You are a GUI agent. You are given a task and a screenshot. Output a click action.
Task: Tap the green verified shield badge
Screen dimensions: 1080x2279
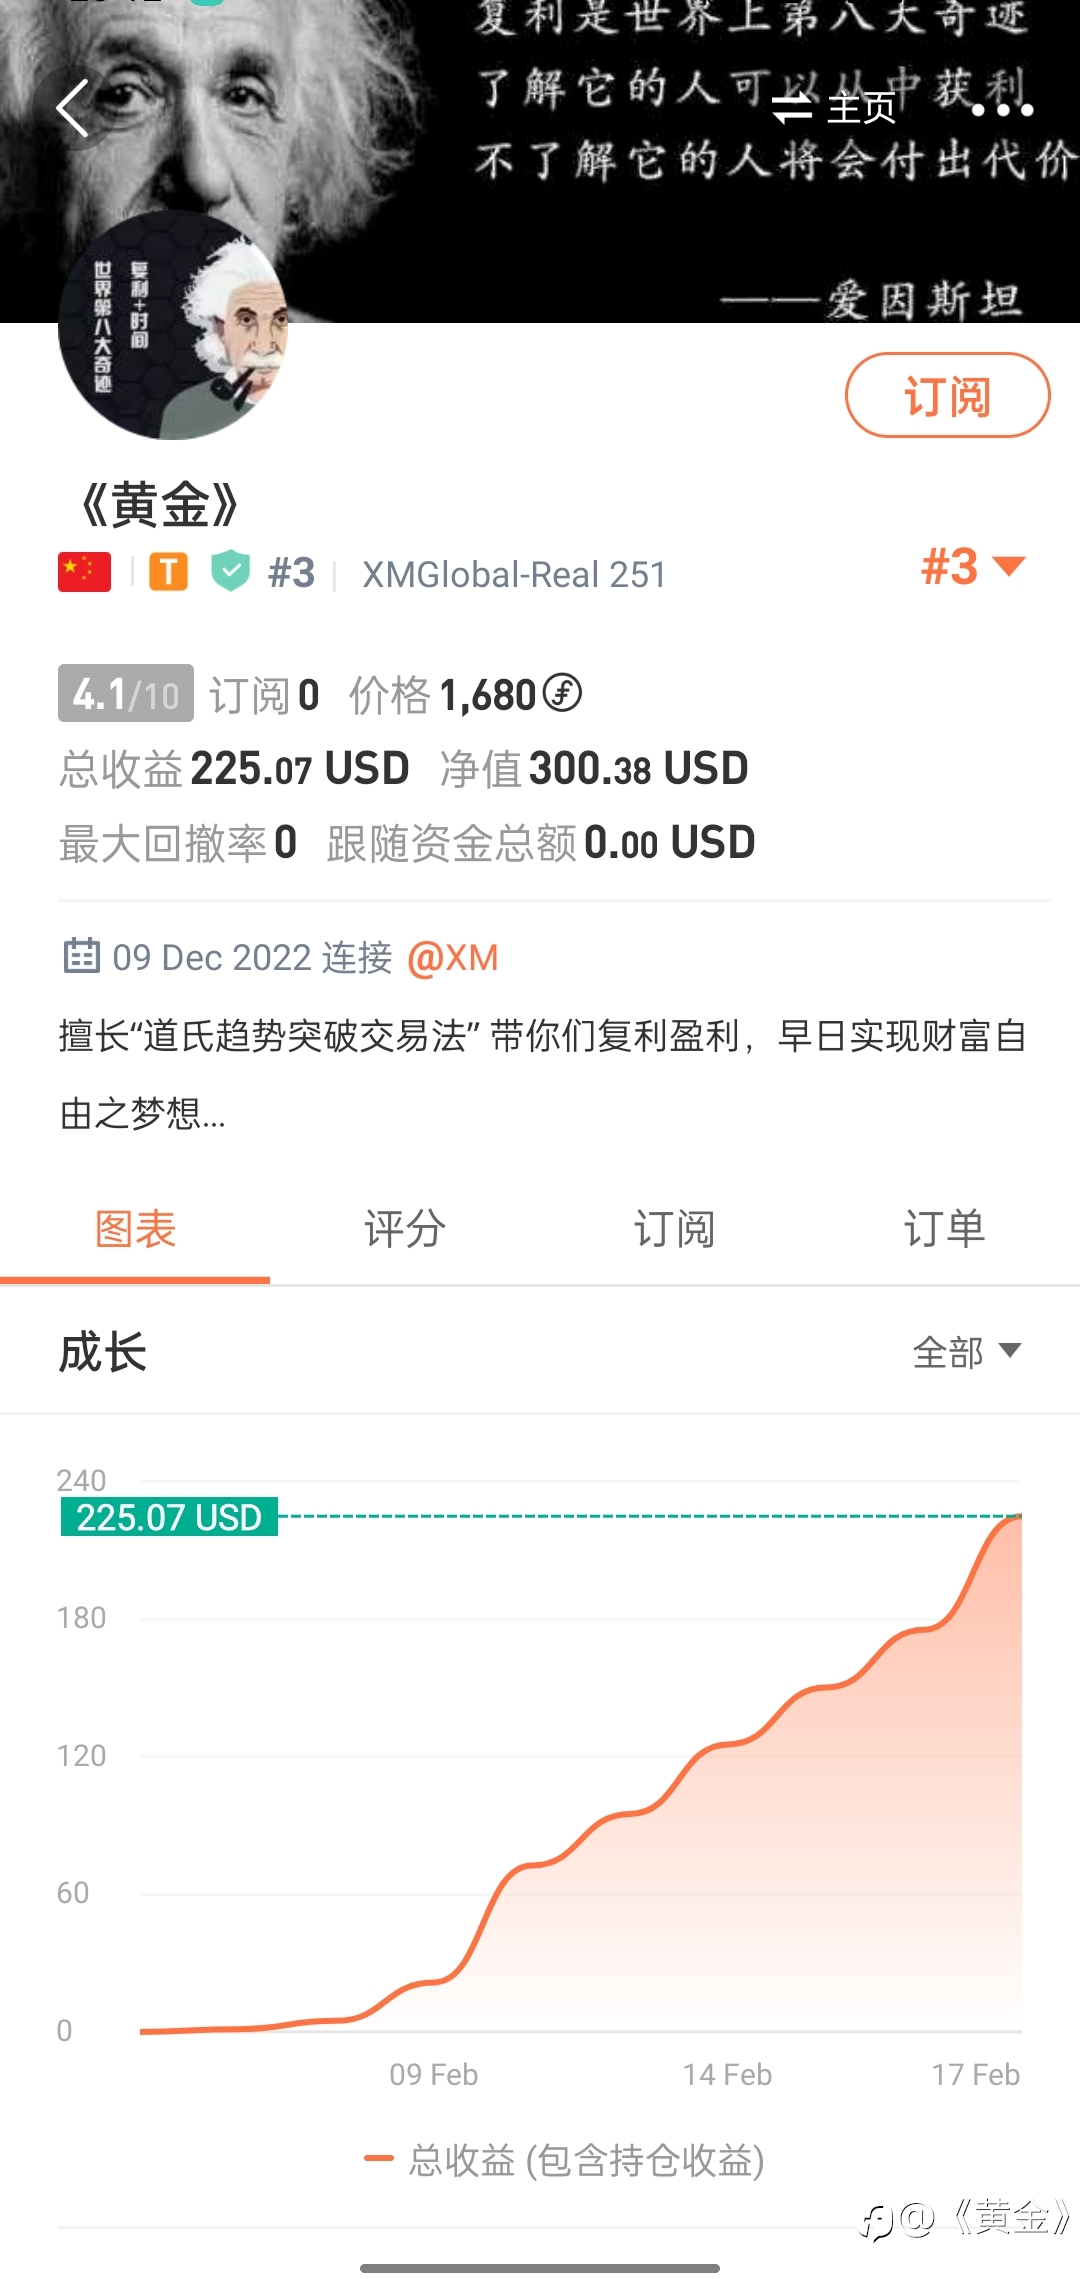[231, 571]
